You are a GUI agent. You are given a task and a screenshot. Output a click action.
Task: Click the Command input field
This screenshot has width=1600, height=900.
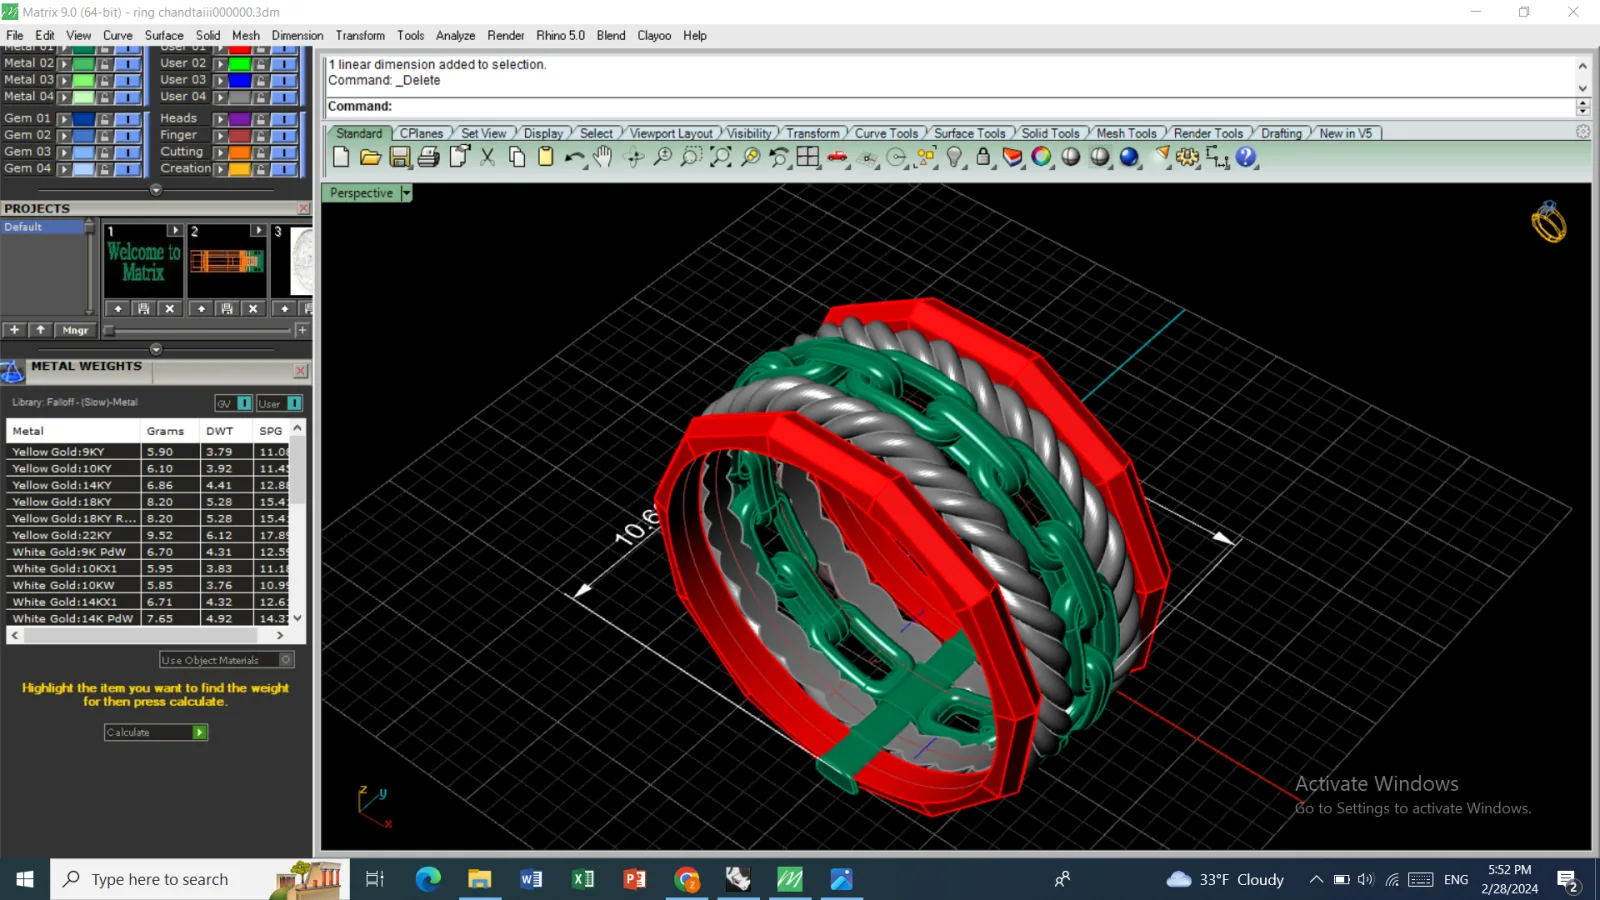pyautogui.click(x=950, y=107)
